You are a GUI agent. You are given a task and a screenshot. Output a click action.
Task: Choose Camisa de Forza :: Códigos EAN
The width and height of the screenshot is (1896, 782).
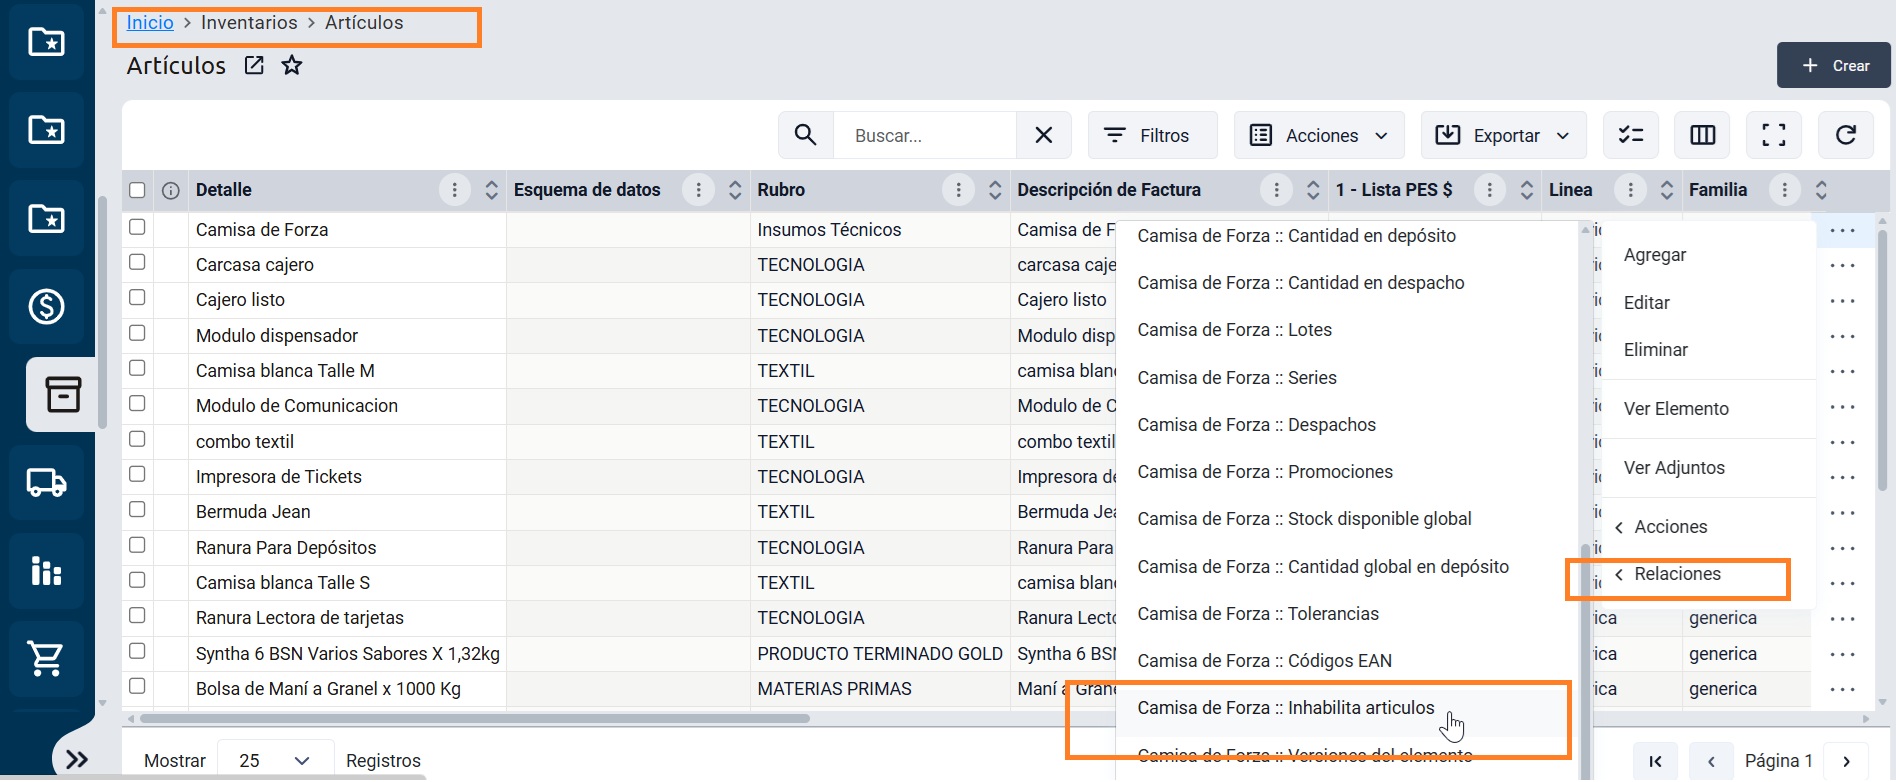[x=1265, y=661]
